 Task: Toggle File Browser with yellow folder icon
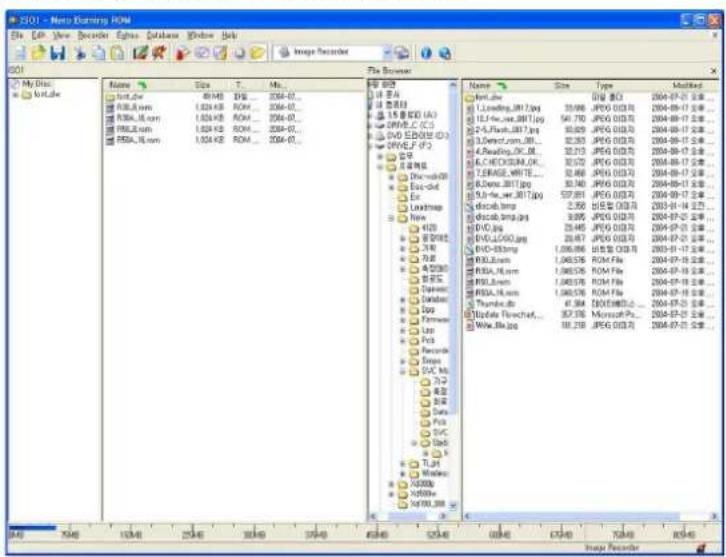(x=258, y=53)
